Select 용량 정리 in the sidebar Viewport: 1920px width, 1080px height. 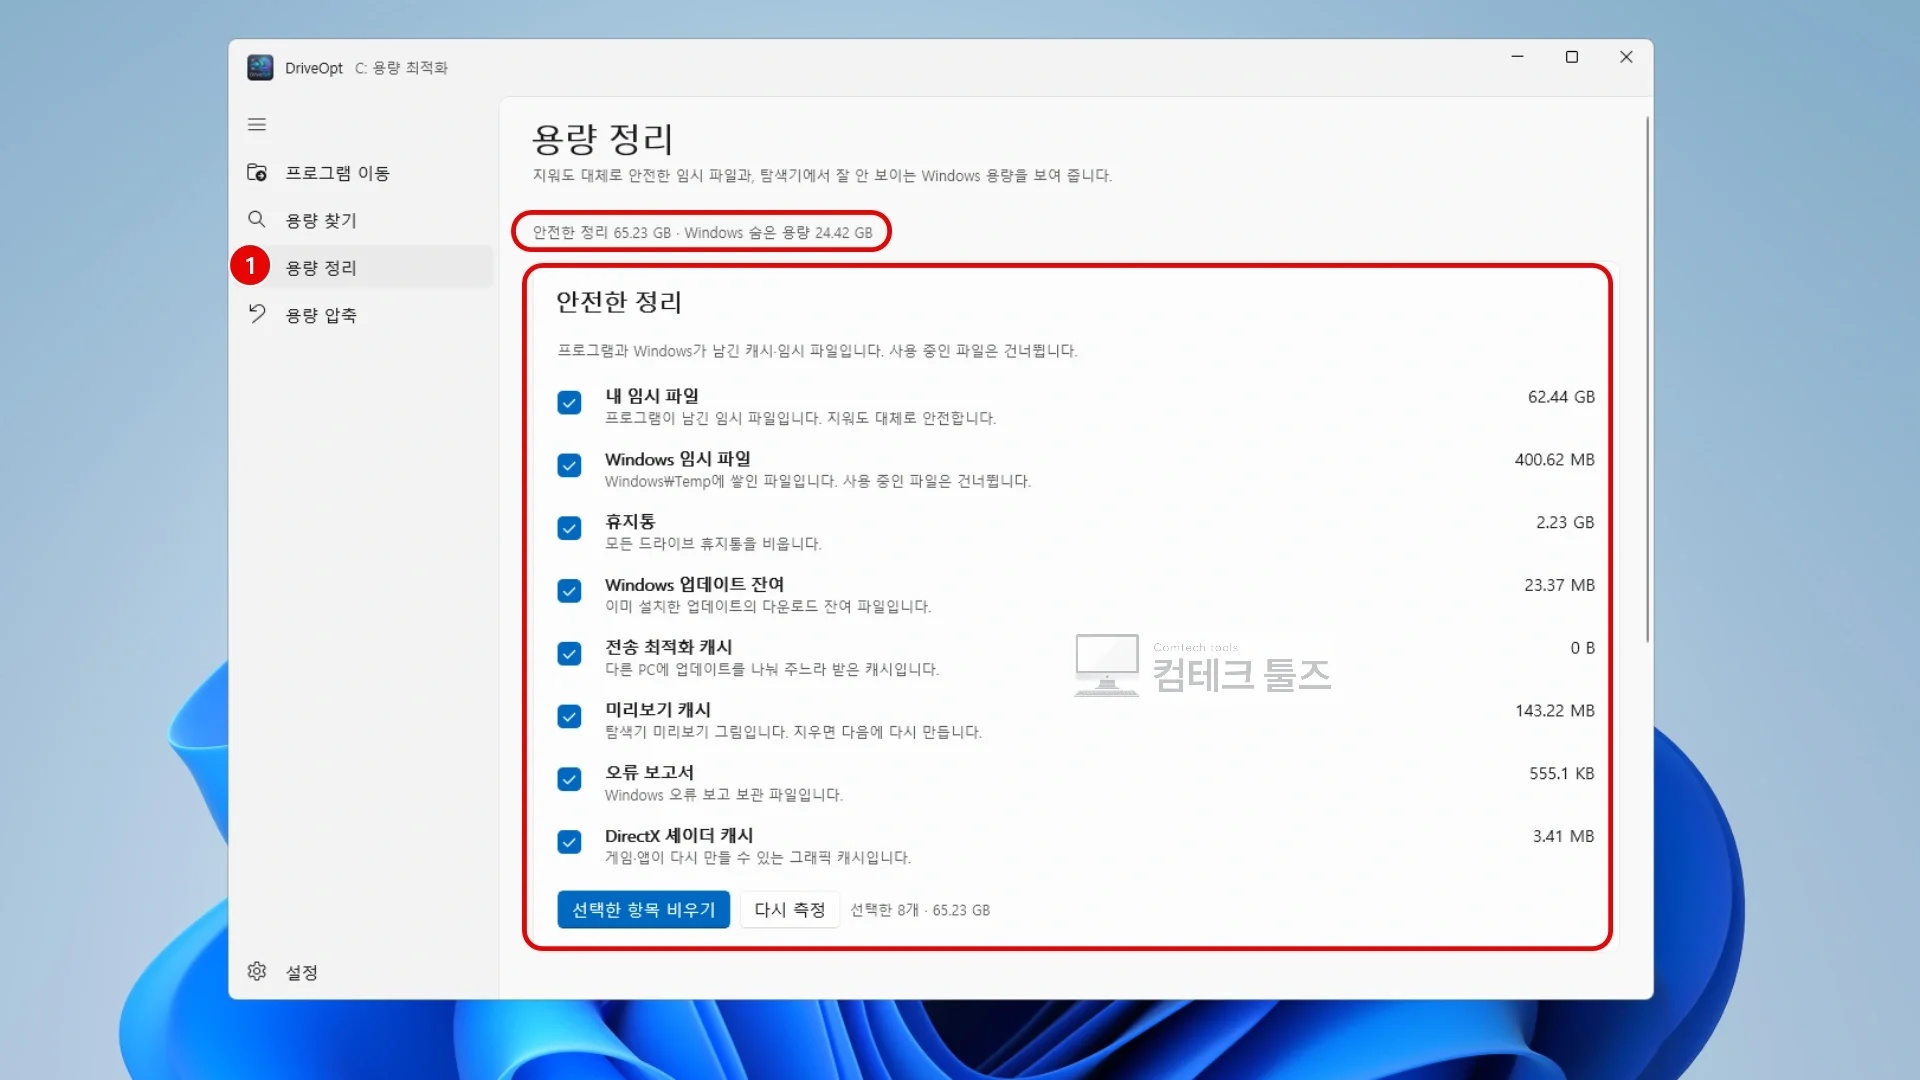click(x=365, y=267)
